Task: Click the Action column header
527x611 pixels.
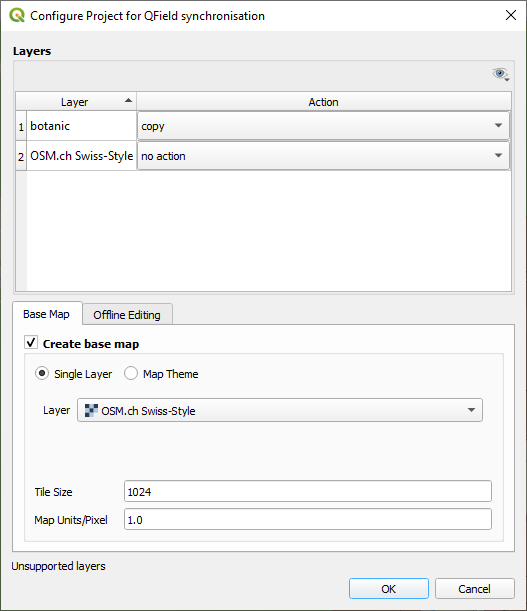Action: tap(324, 102)
